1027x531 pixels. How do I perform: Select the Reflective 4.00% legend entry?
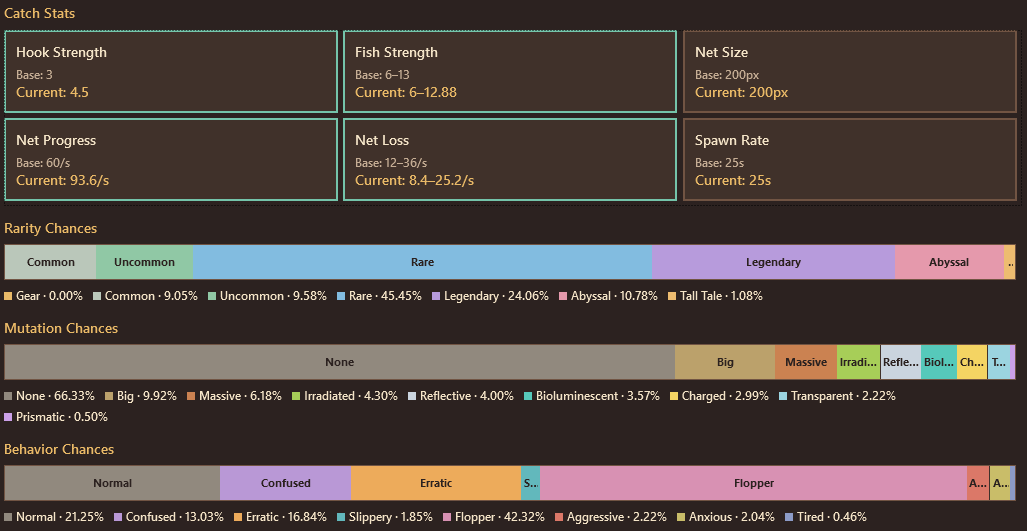click(460, 396)
